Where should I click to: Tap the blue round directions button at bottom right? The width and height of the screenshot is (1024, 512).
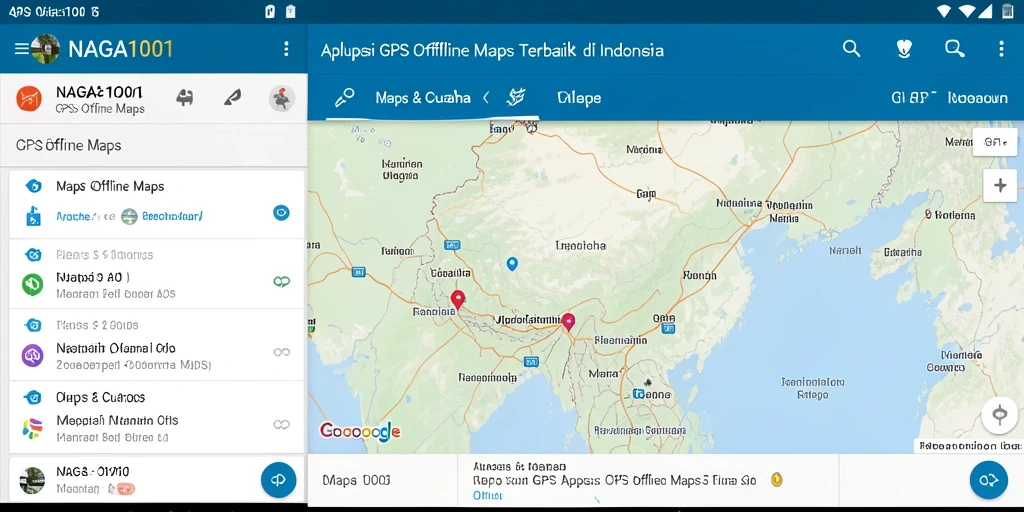[x=989, y=481]
